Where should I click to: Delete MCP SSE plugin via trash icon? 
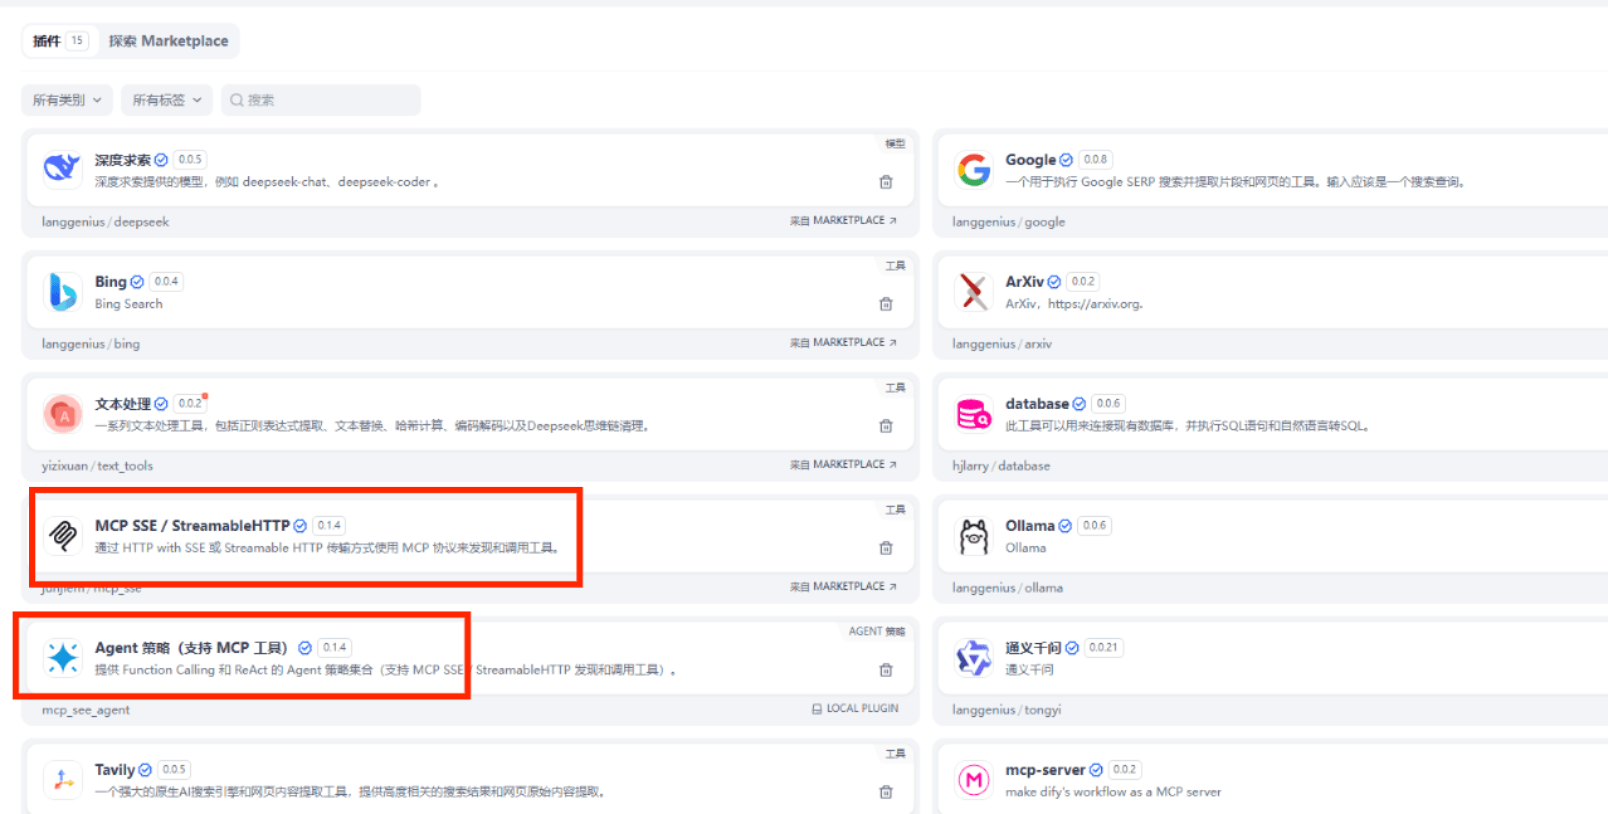coord(885,548)
